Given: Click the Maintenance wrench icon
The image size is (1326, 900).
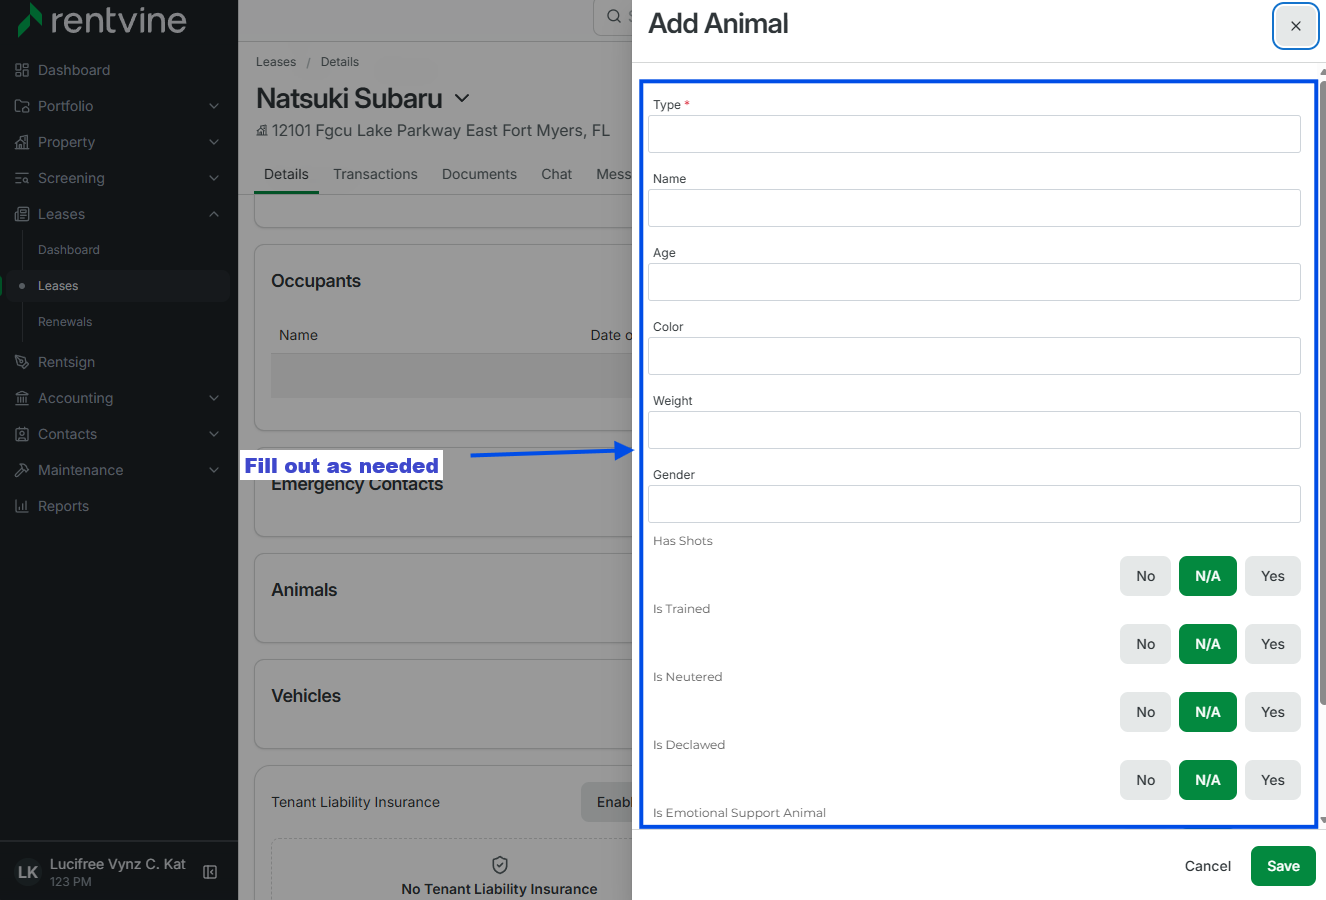Looking at the screenshot, I should [x=22, y=470].
